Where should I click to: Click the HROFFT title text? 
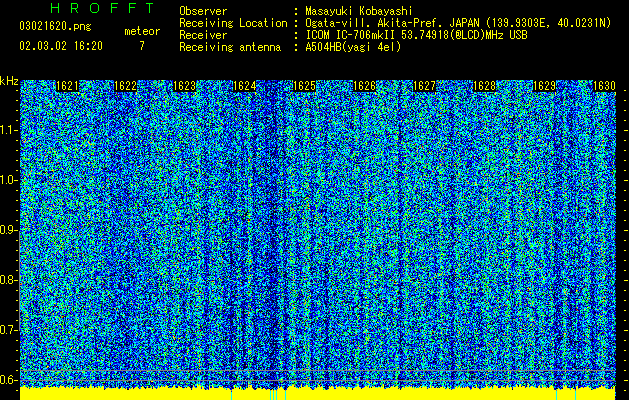pyautogui.click(x=102, y=8)
